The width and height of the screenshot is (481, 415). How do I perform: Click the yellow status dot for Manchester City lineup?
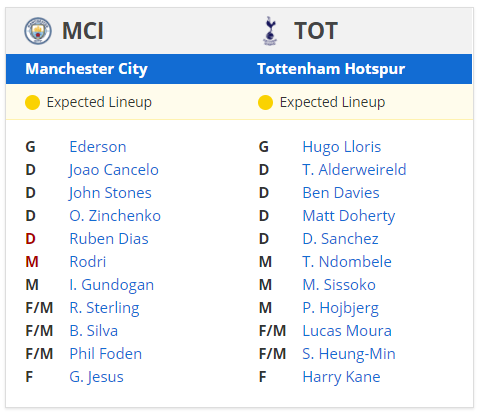tap(32, 102)
